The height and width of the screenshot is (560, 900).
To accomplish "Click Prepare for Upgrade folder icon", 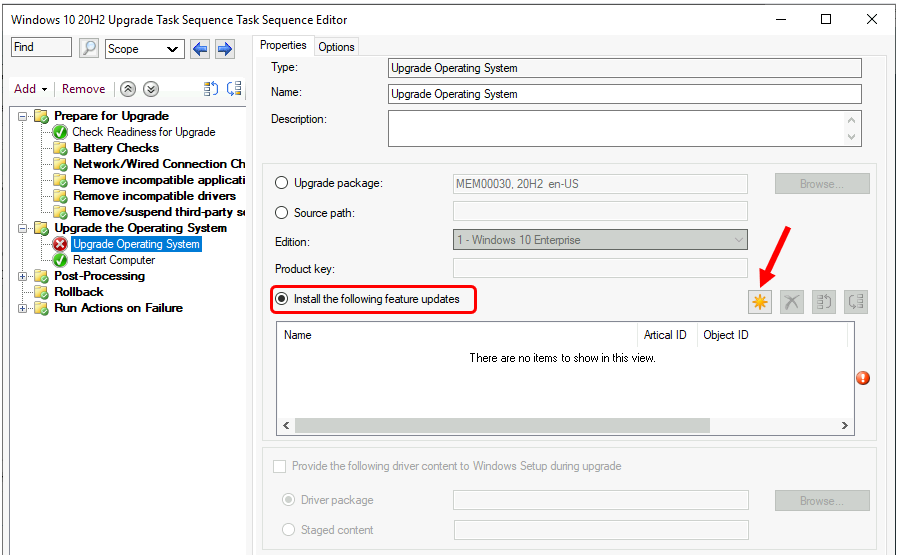I will click(41, 116).
